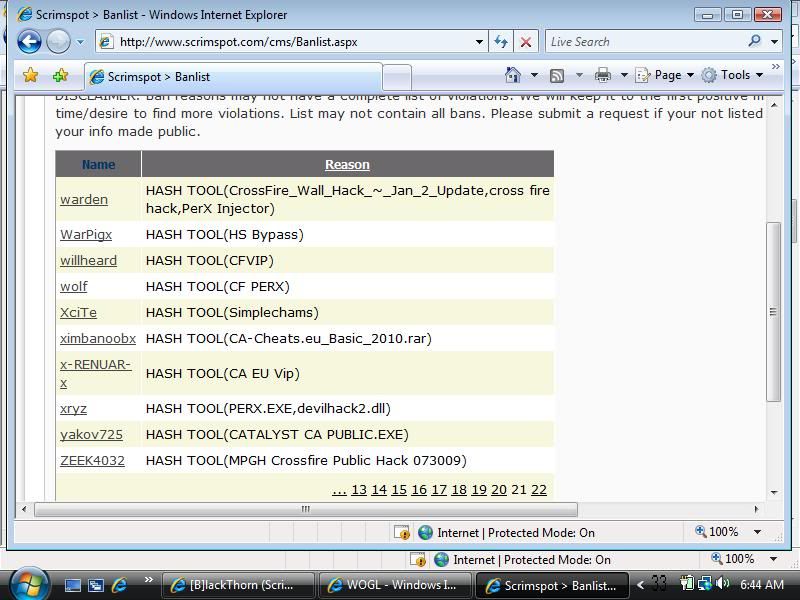
Task: Click the Home page icon
Action: click(x=513, y=75)
